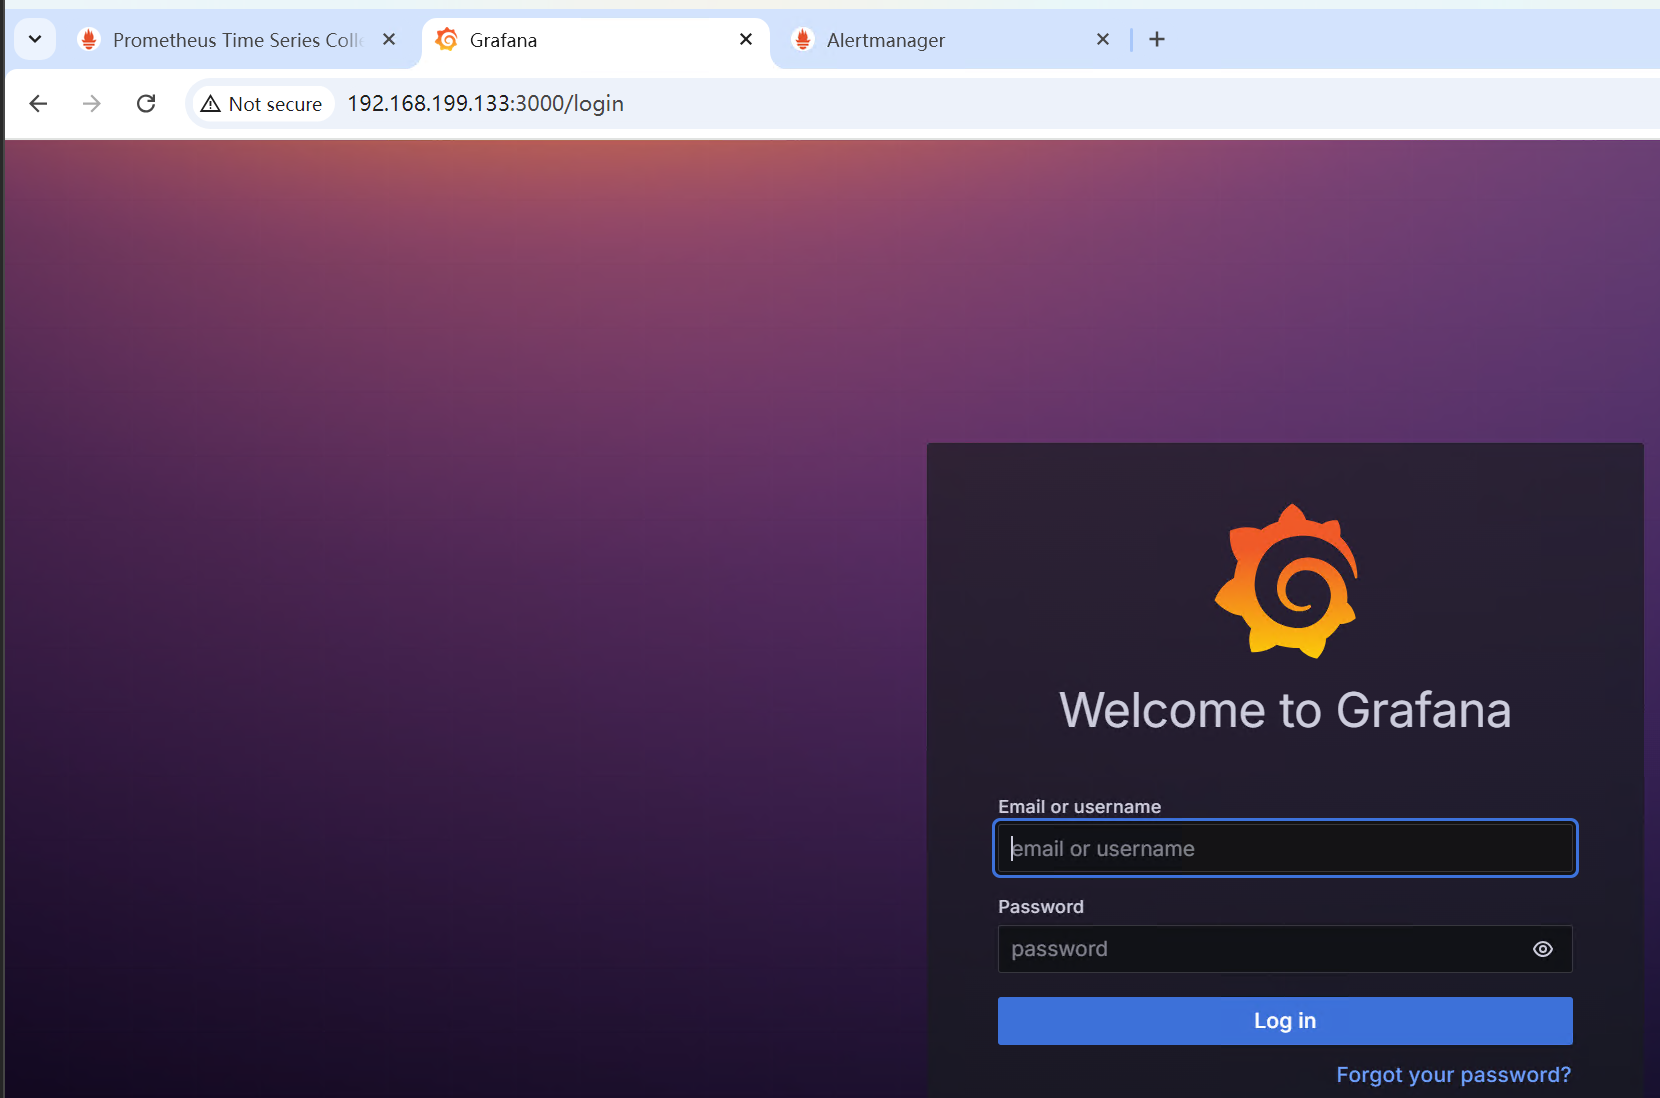Click the address bar URL text

(485, 104)
